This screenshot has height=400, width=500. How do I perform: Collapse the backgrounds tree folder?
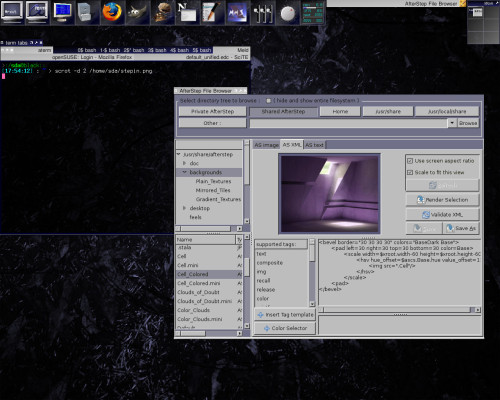(x=184, y=172)
